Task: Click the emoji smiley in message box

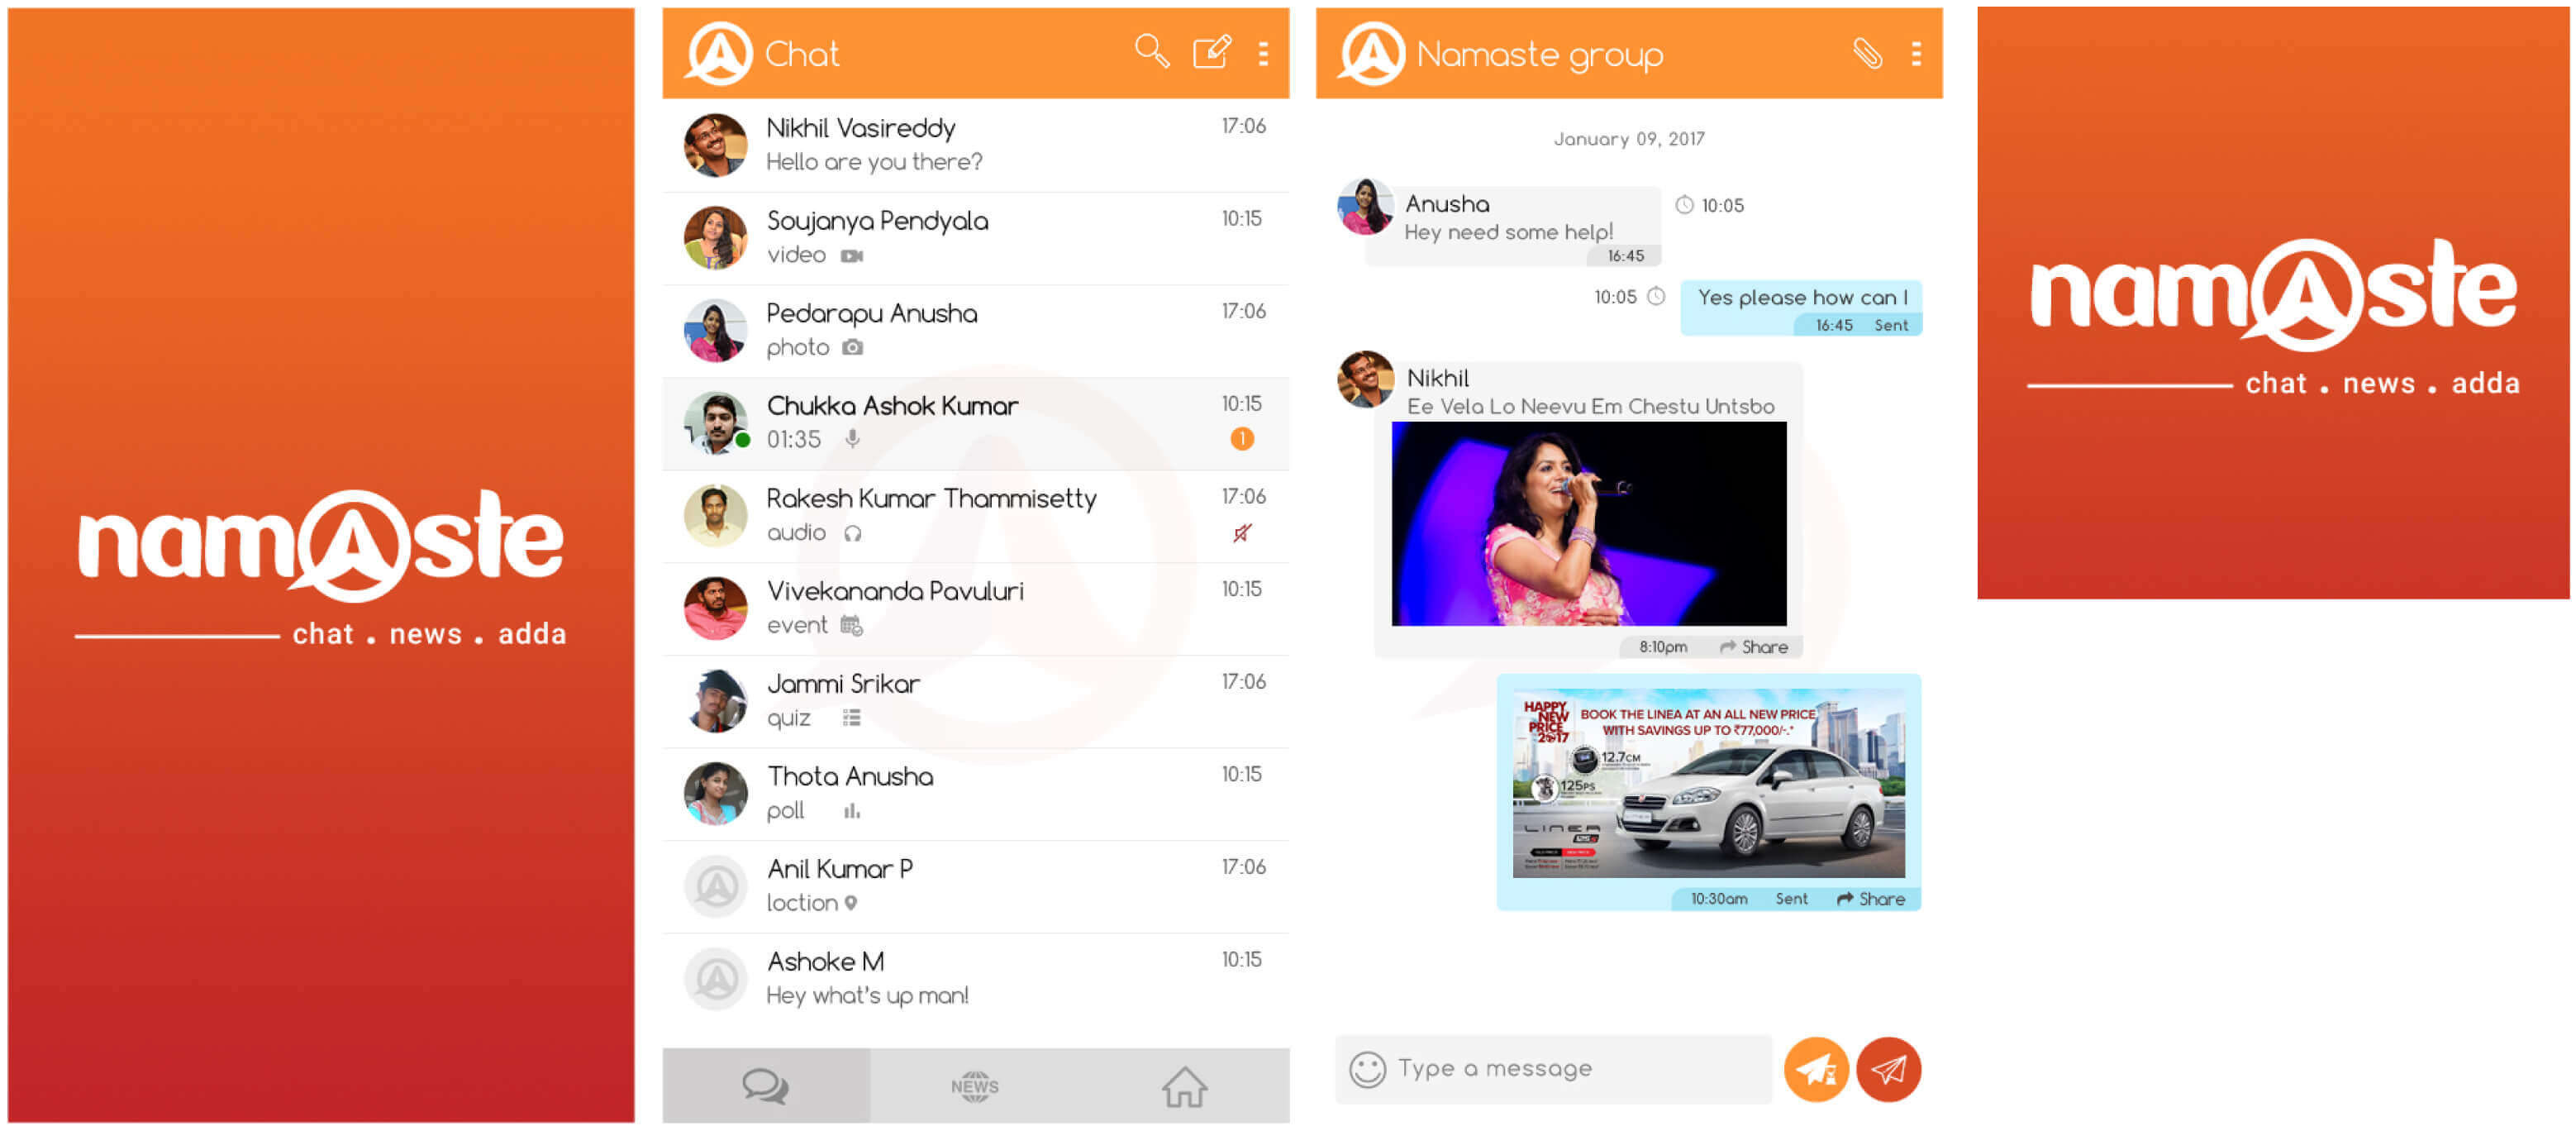Action: coord(1367,1069)
